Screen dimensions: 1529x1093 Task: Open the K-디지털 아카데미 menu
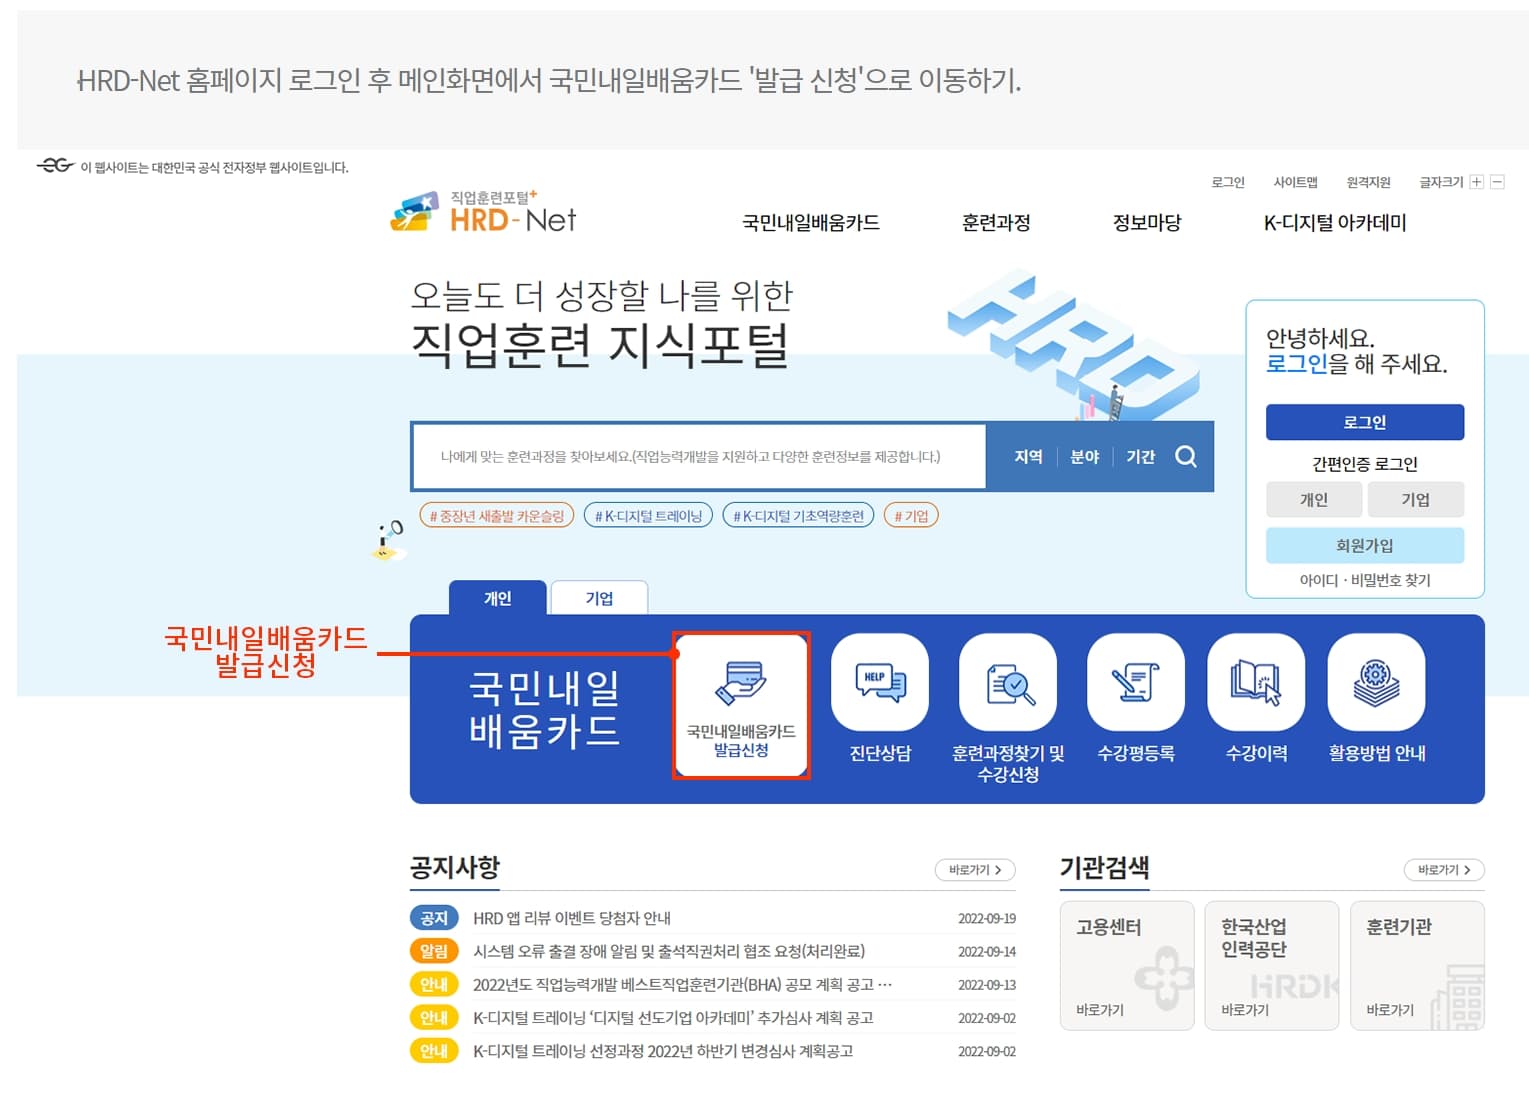point(1335,223)
